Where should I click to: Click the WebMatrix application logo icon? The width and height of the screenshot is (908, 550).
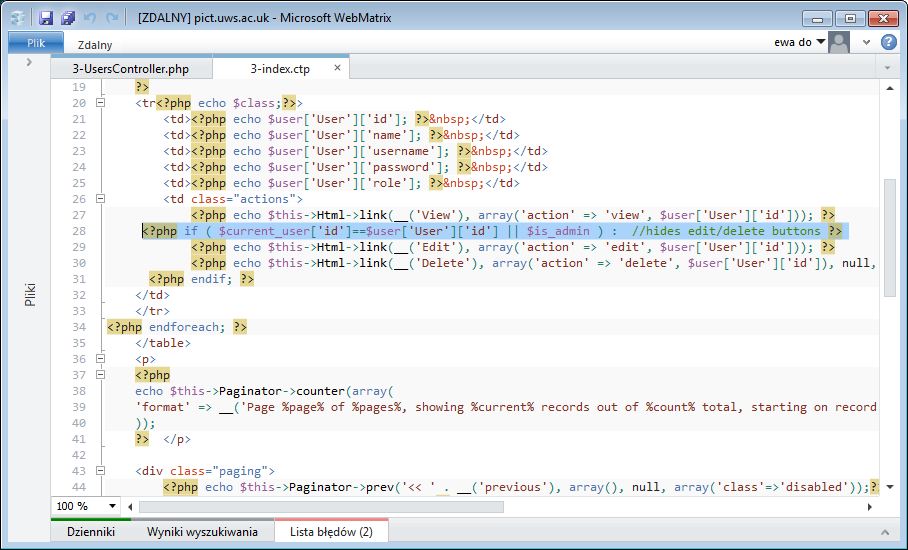[18, 18]
